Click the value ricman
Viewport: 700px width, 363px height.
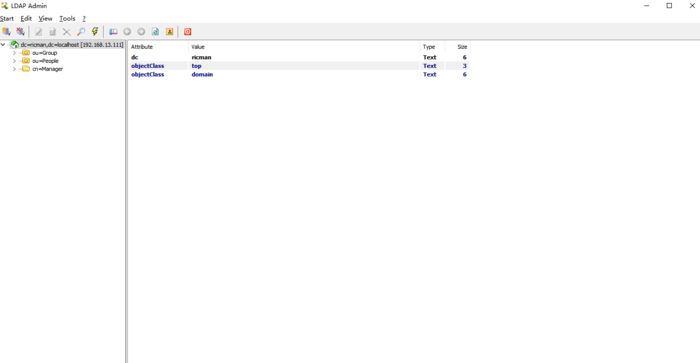coord(201,57)
